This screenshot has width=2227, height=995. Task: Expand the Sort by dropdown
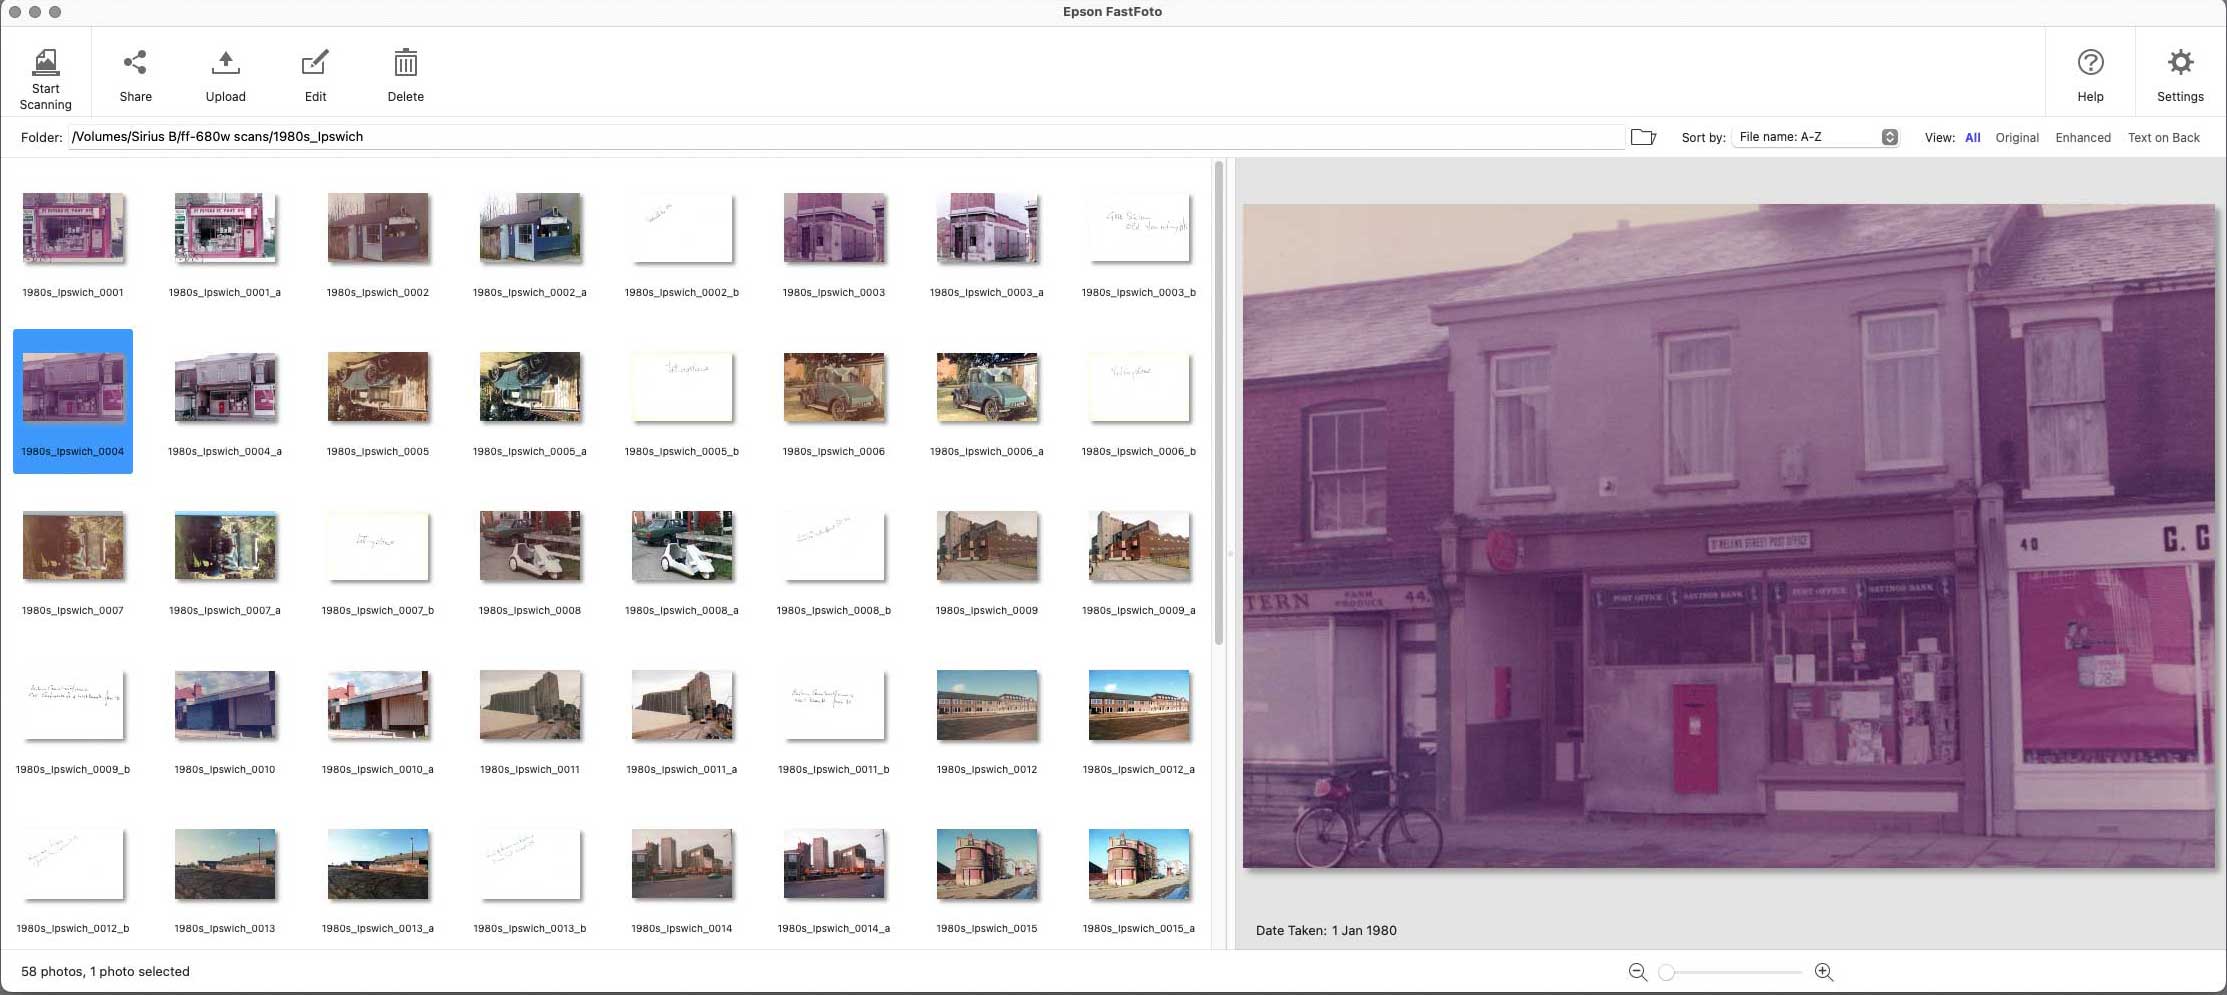click(1815, 137)
